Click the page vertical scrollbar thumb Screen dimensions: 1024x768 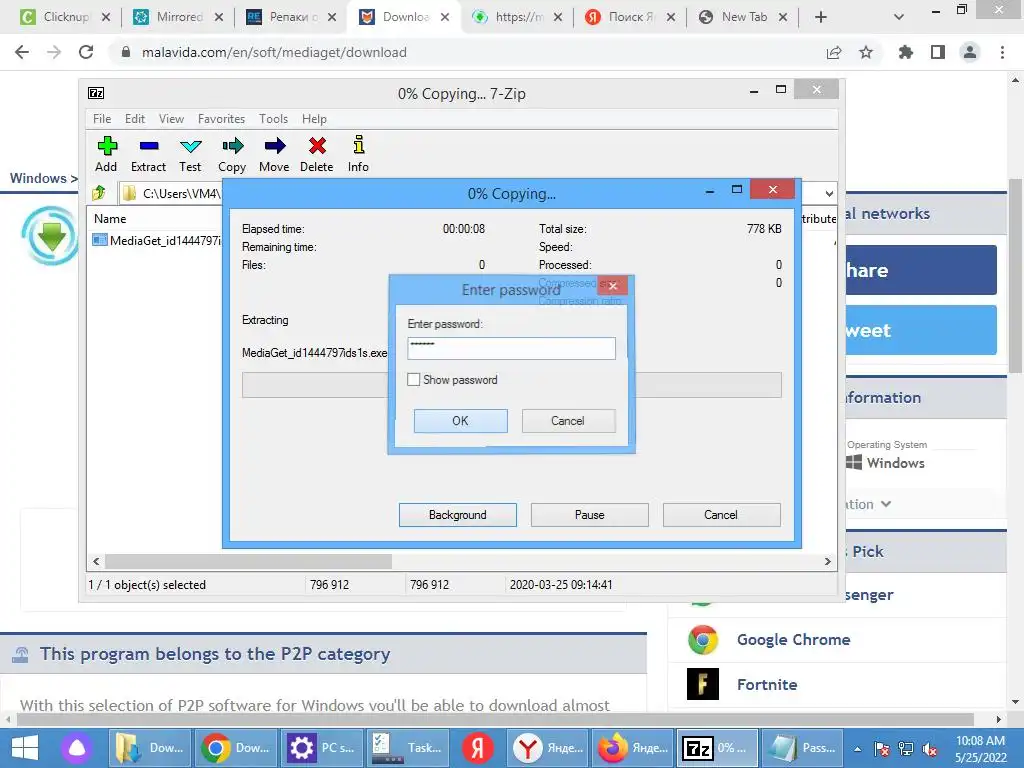(1015, 275)
